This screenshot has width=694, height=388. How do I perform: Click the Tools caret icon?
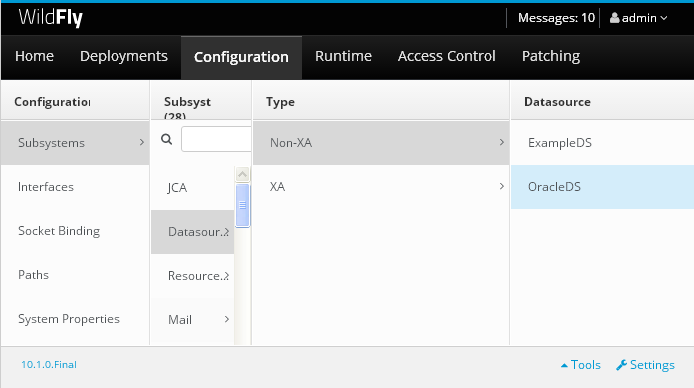point(564,365)
